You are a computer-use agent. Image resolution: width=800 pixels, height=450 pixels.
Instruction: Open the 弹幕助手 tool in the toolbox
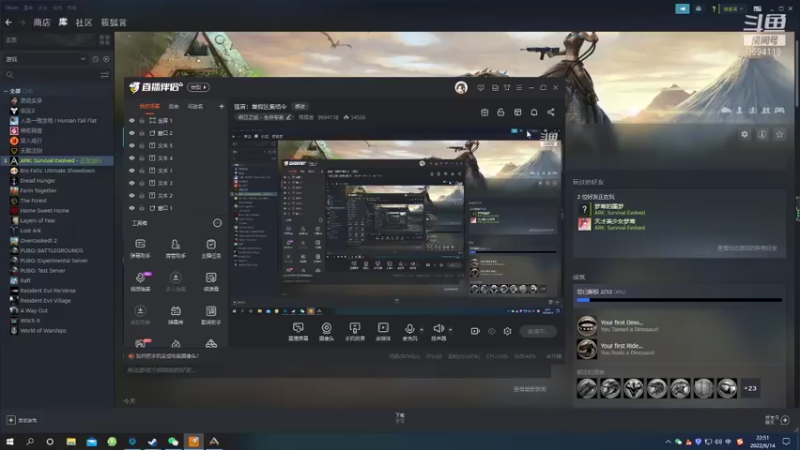140,248
